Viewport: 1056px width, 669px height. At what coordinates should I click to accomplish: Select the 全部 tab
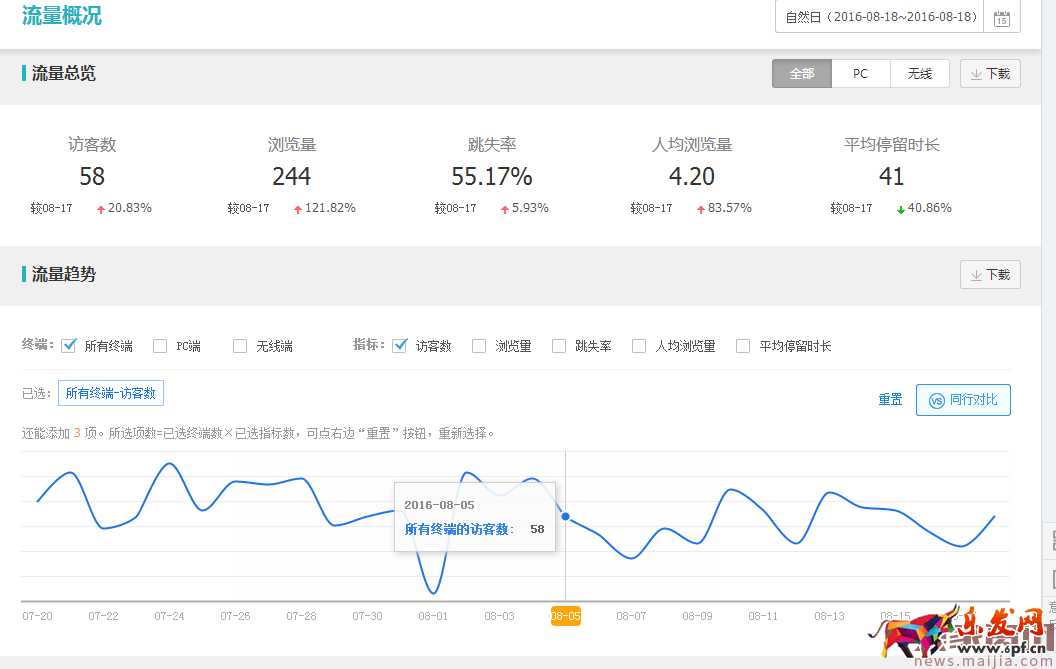pyautogui.click(x=801, y=74)
